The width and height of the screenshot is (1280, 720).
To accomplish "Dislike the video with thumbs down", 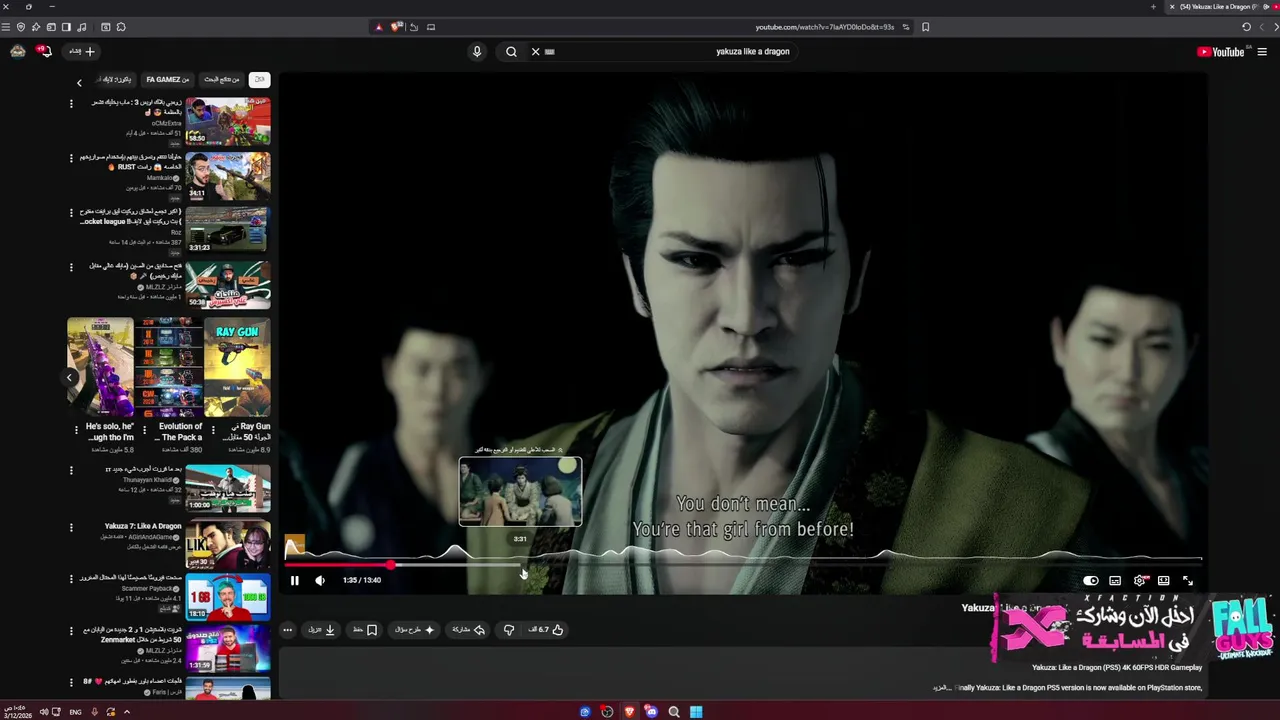I will 509,630.
